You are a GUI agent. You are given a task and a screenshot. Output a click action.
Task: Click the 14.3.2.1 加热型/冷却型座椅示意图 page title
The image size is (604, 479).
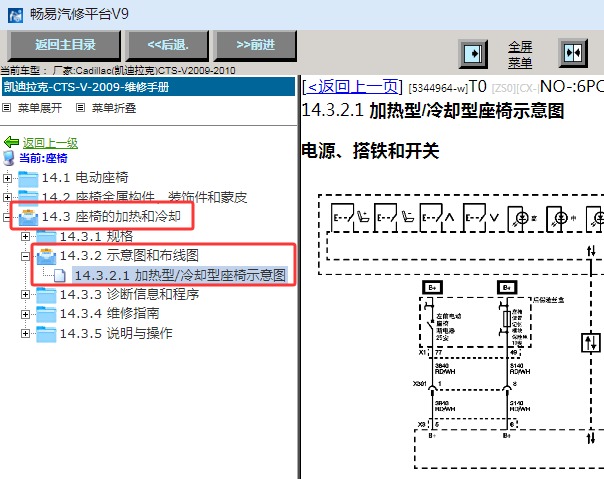433,111
